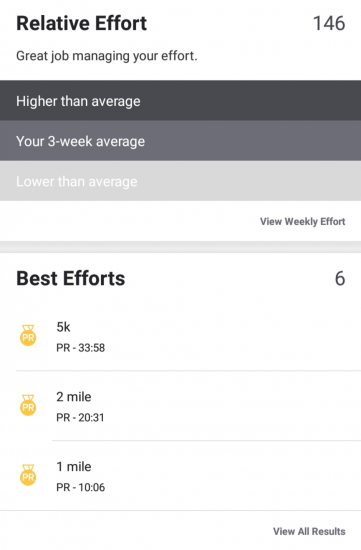
Task: Select Your 3-week average band
Action: click(180, 141)
